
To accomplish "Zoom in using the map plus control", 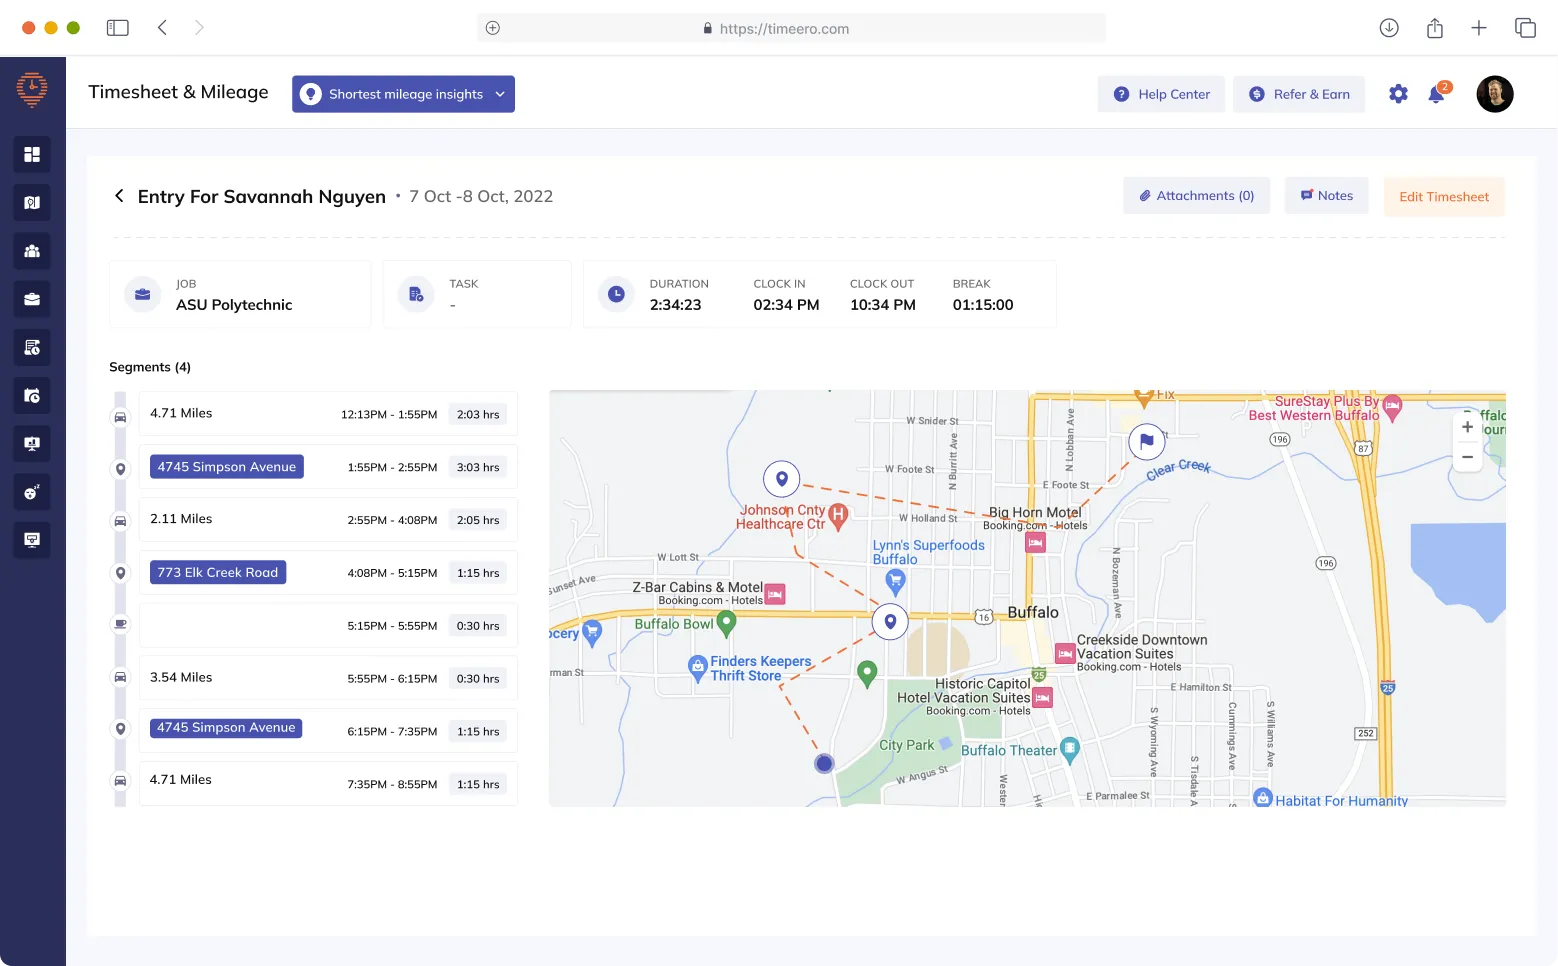I will tap(1467, 425).
